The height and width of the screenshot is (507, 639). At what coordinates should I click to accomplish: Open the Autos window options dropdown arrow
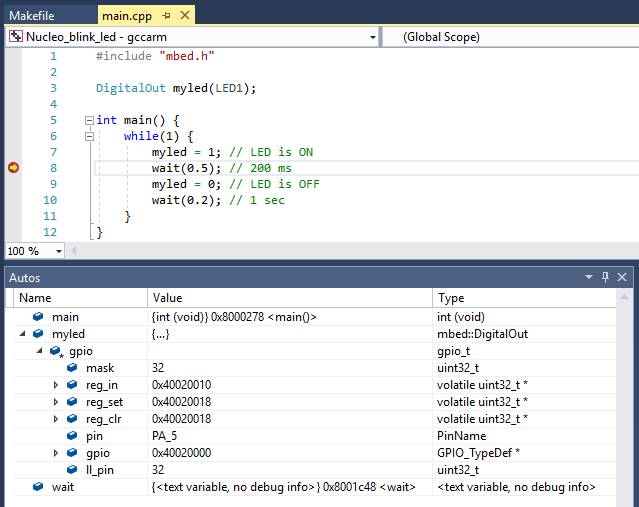pyautogui.click(x=589, y=277)
